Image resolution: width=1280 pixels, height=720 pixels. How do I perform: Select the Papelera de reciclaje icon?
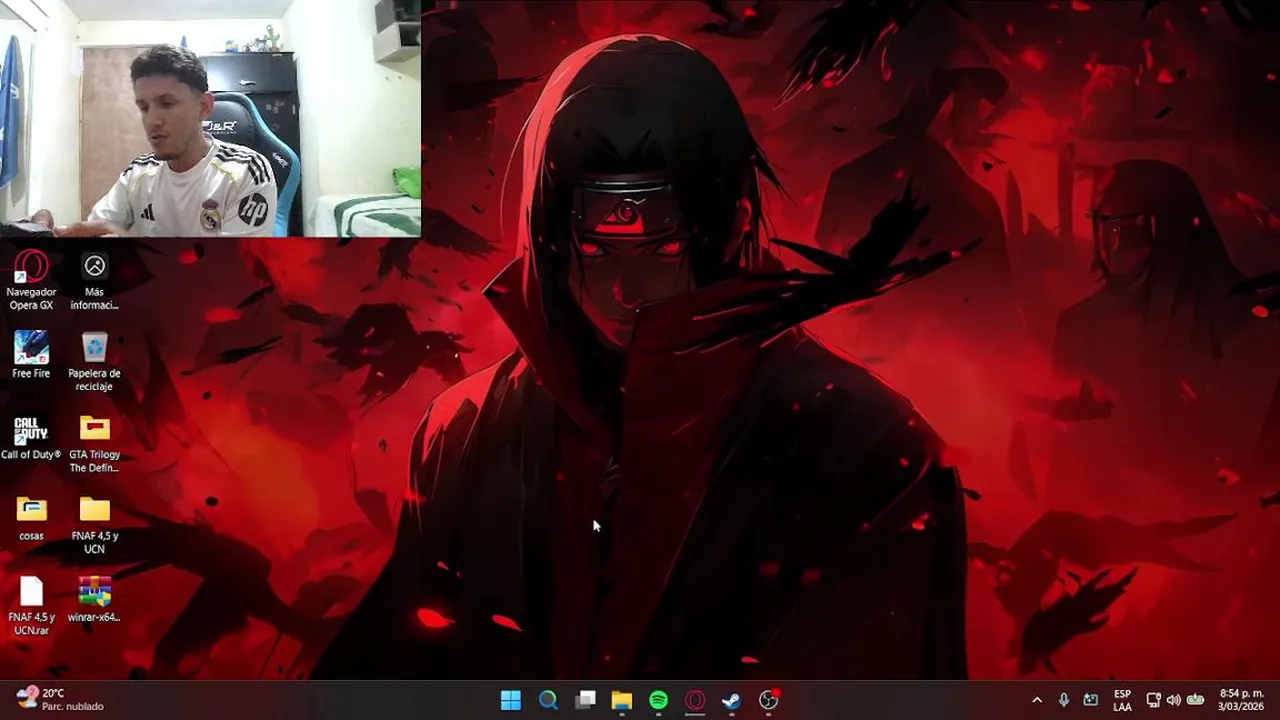(x=94, y=362)
